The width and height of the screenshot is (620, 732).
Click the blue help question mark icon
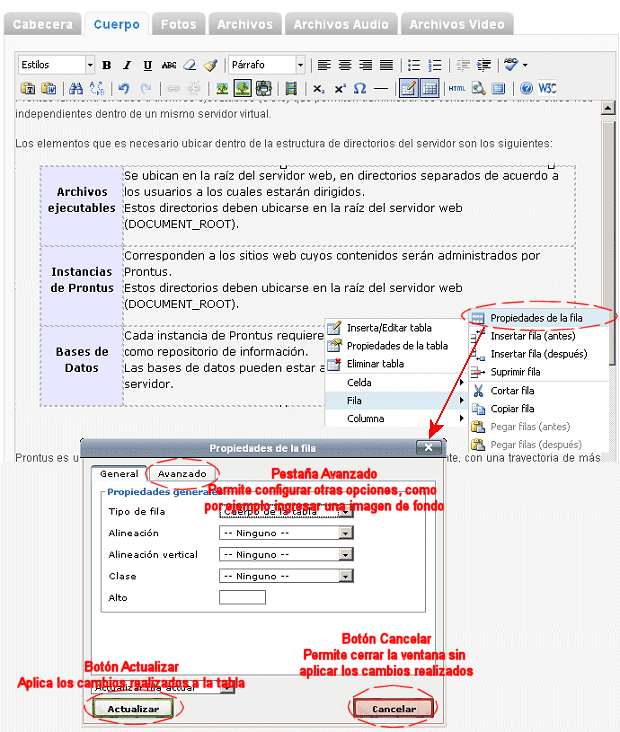(526, 88)
